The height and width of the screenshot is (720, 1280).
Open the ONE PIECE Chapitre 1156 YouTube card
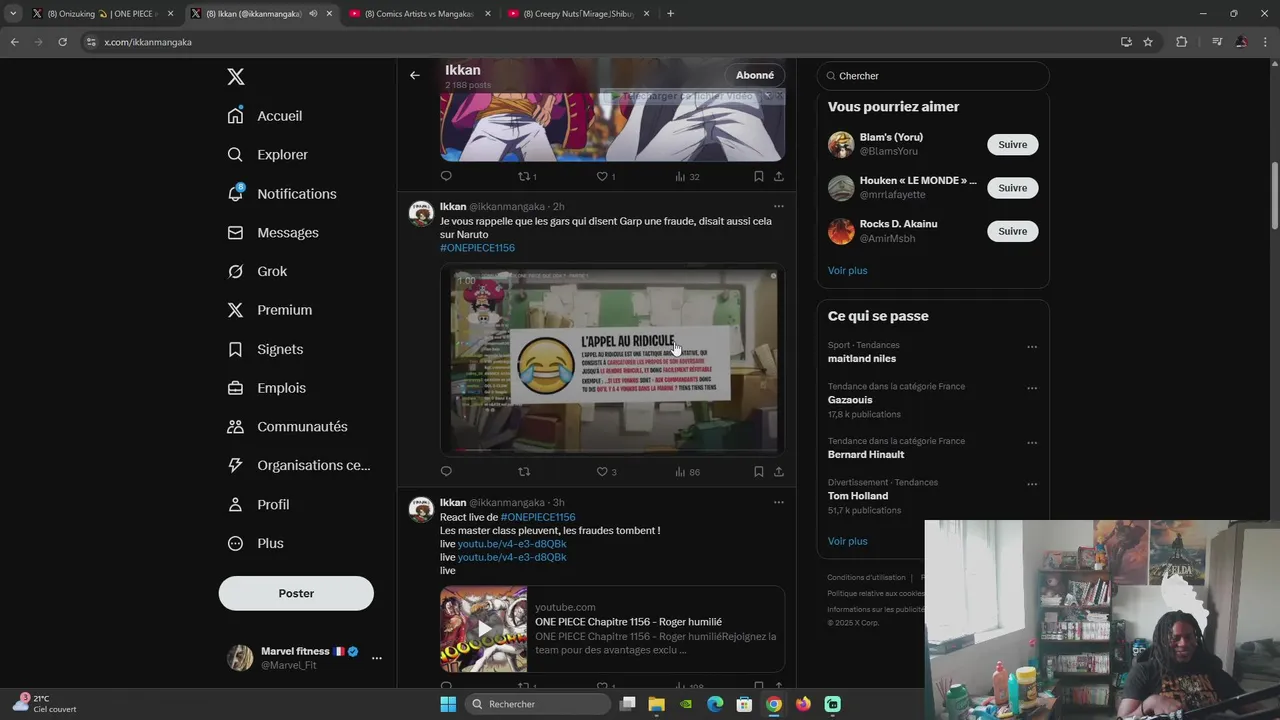tap(612, 629)
